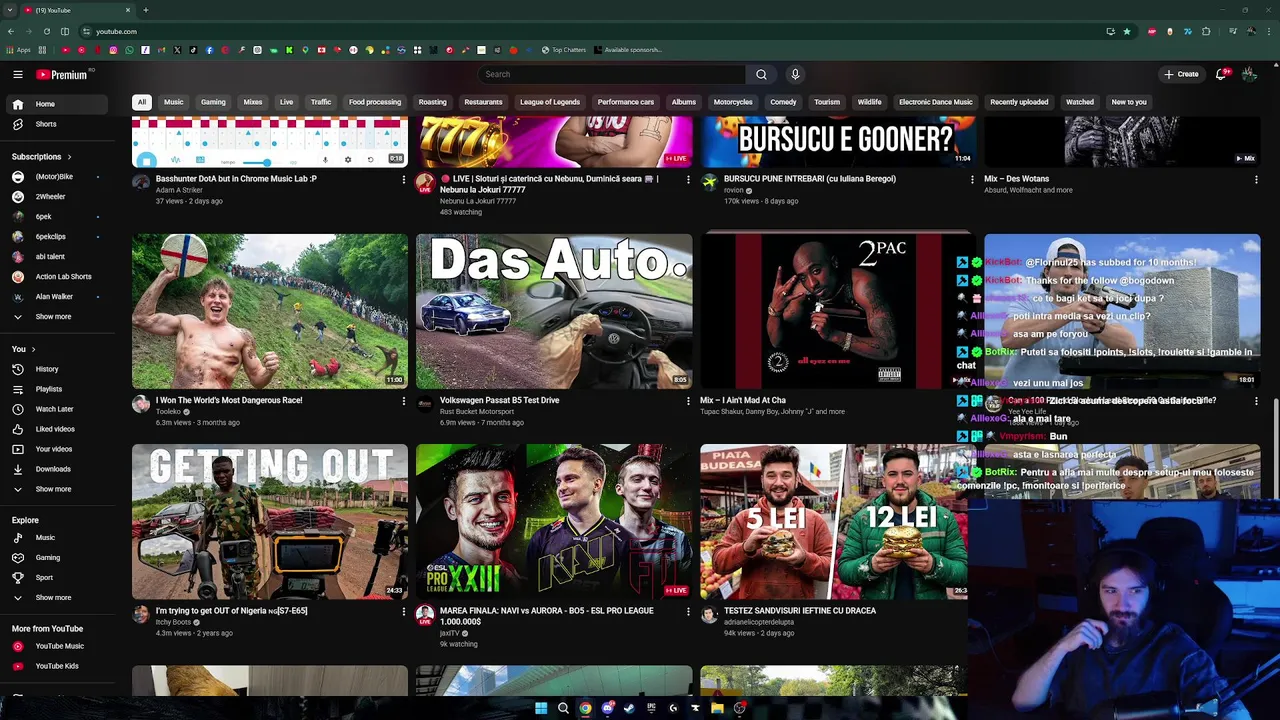The width and height of the screenshot is (1280, 720).
Task: Open Steam from the taskbar
Action: [629, 708]
